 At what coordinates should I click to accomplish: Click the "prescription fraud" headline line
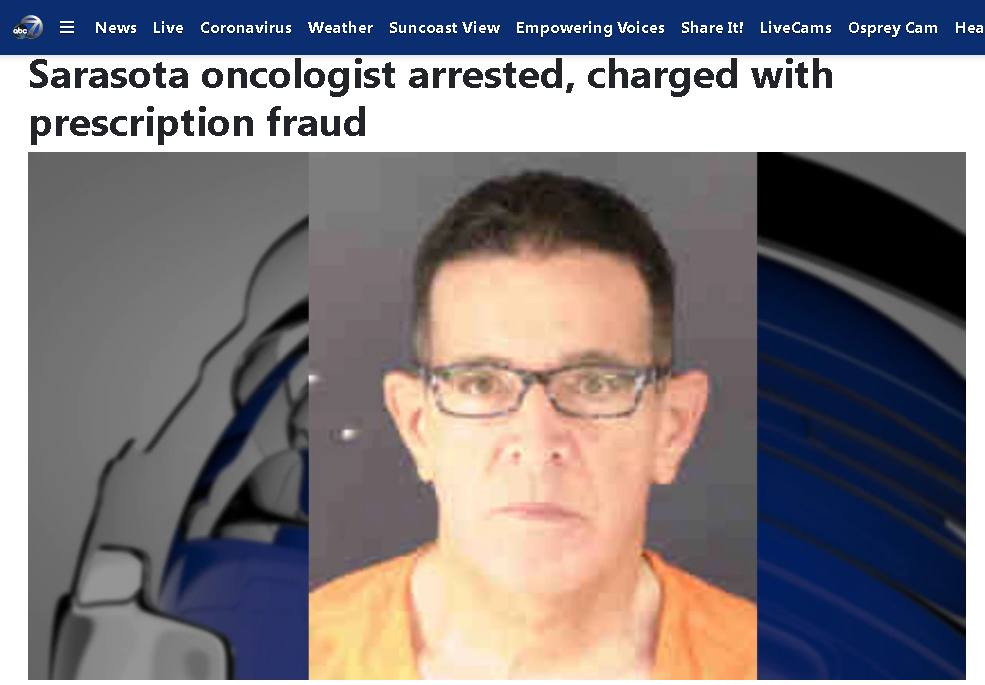click(x=198, y=123)
